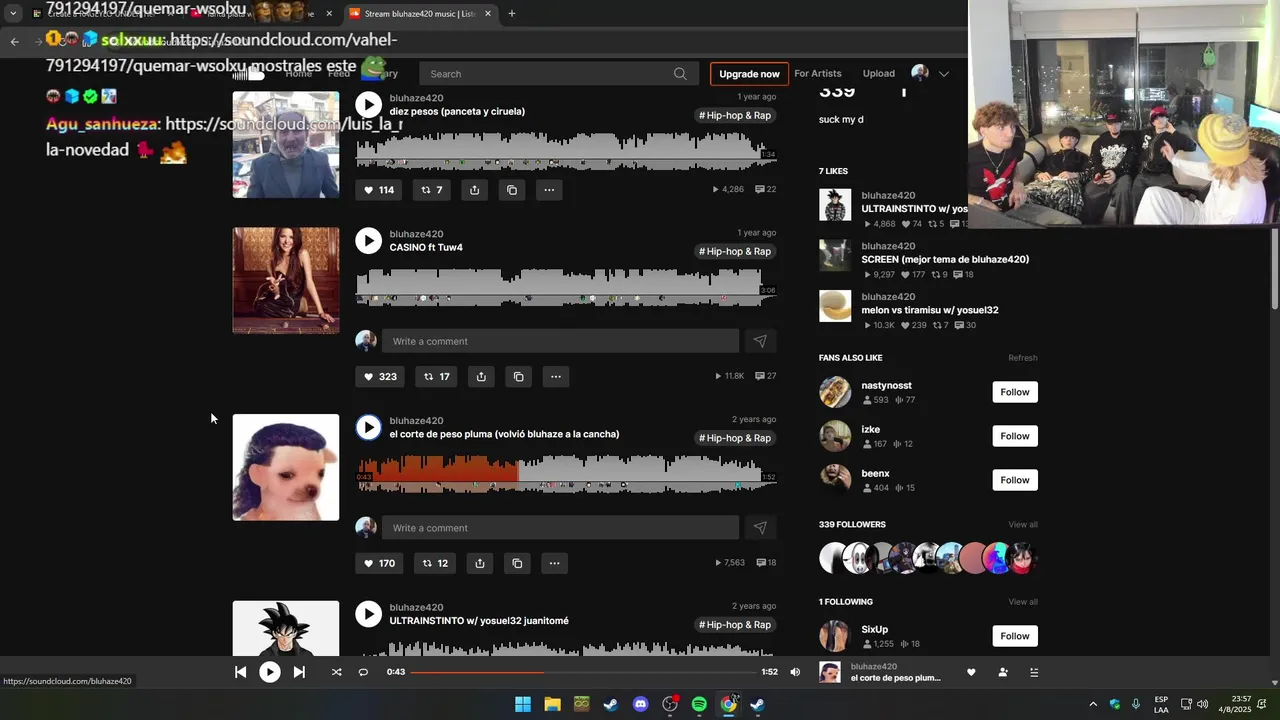Repost 'CASINO ft Tuw4' showing 17 reposts
1280x720 pixels.
coord(436,377)
